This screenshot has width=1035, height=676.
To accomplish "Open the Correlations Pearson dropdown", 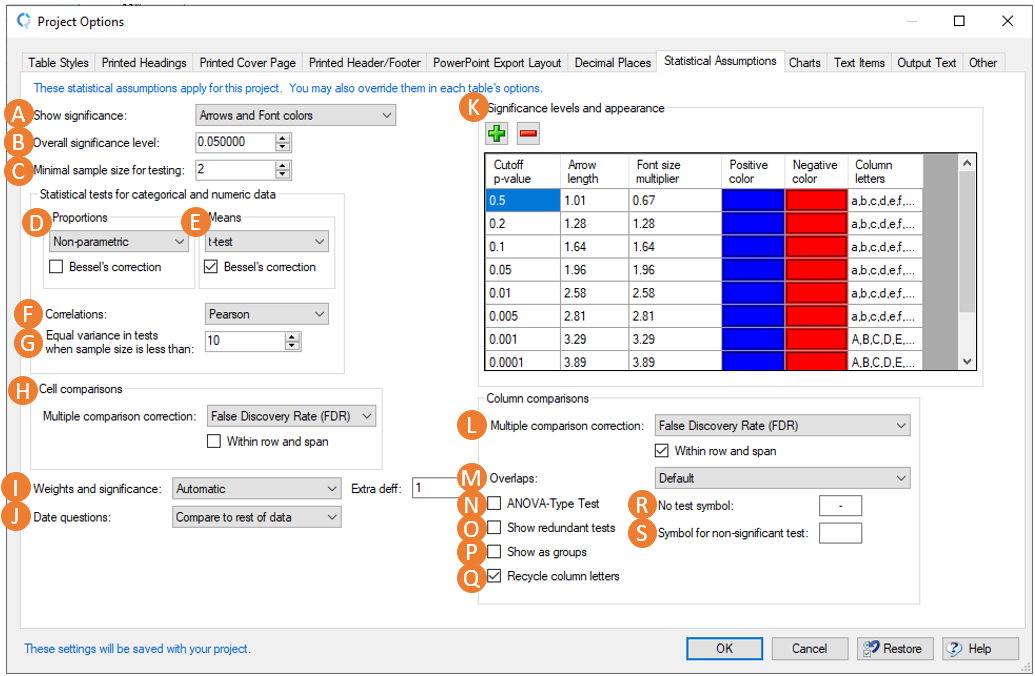I will (x=267, y=314).
